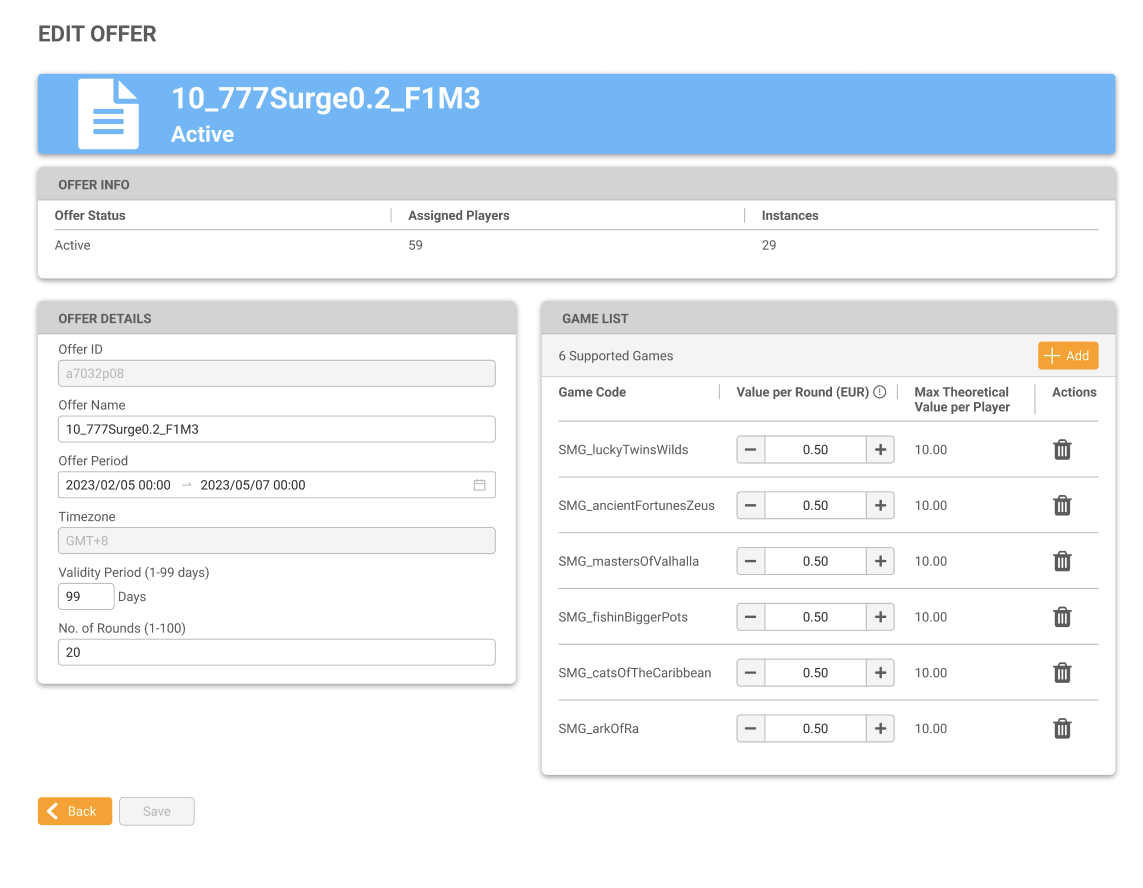The width and height of the screenshot is (1143, 888).
Task: Delete SMG_fishinBiggerPots from game list
Action: (x=1062, y=617)
